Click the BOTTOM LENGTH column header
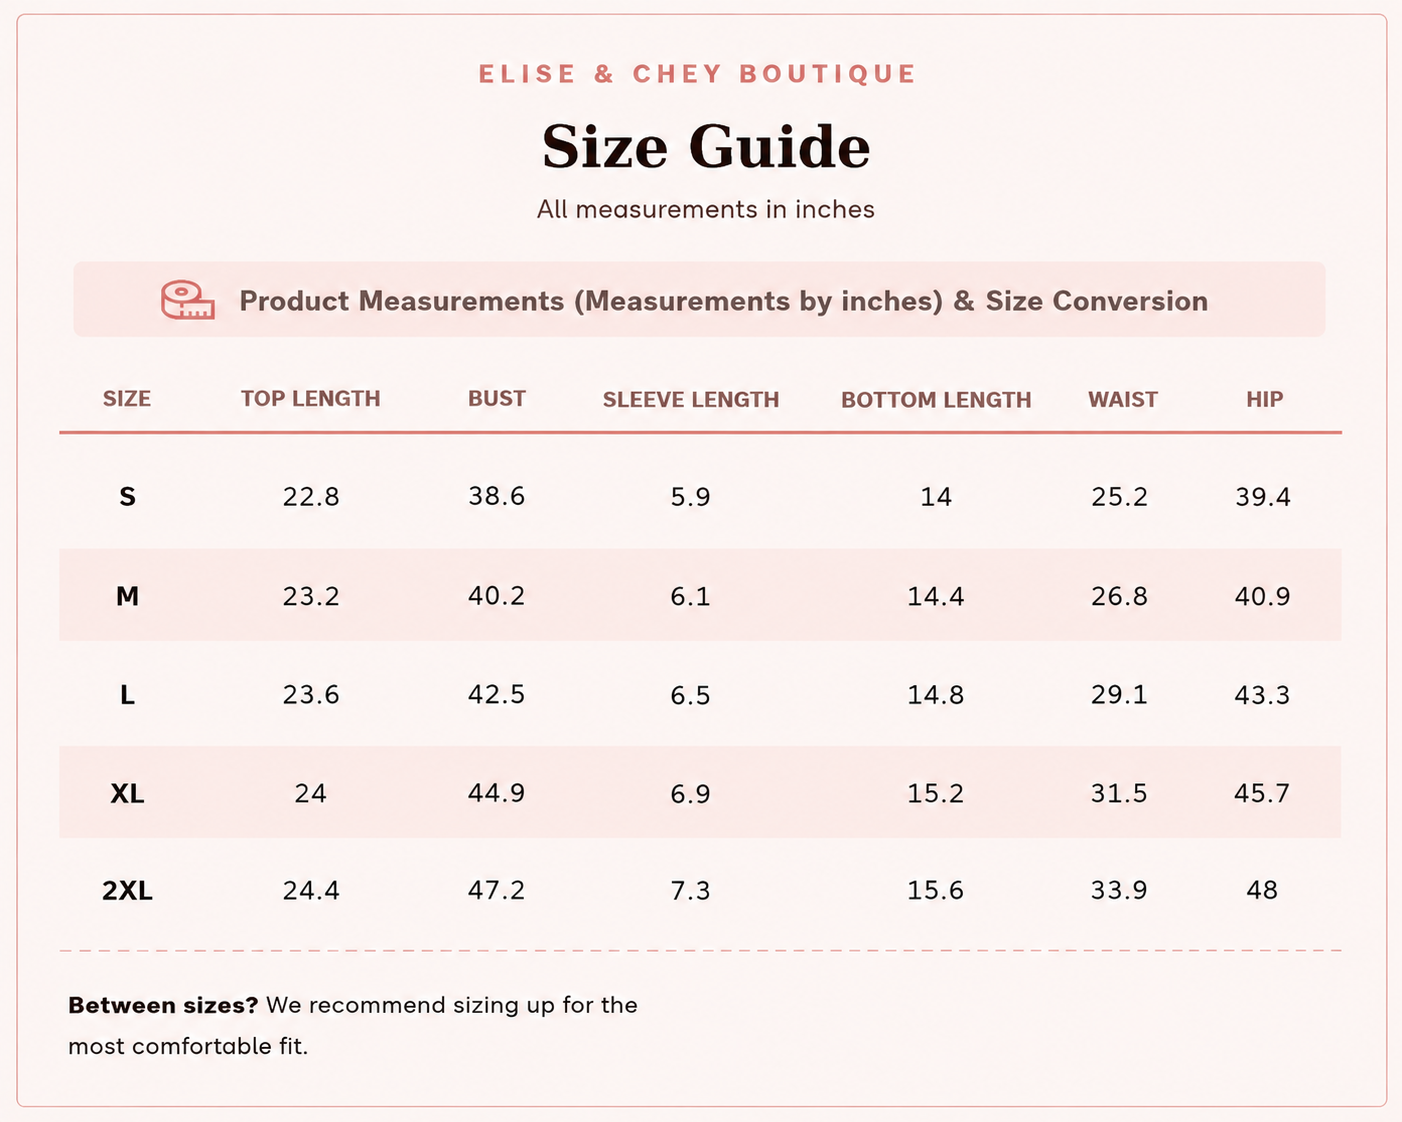The height and width of the screenshot is (1122, 1402). tap(936, 399)
